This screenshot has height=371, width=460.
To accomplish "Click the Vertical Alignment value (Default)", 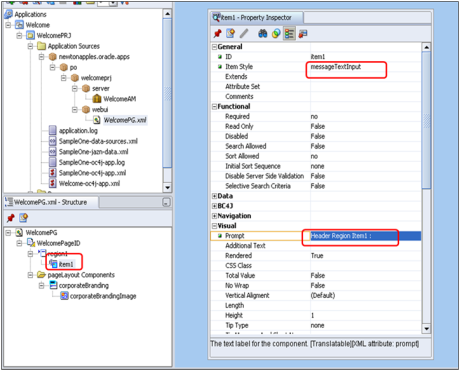I will [323, 296].
